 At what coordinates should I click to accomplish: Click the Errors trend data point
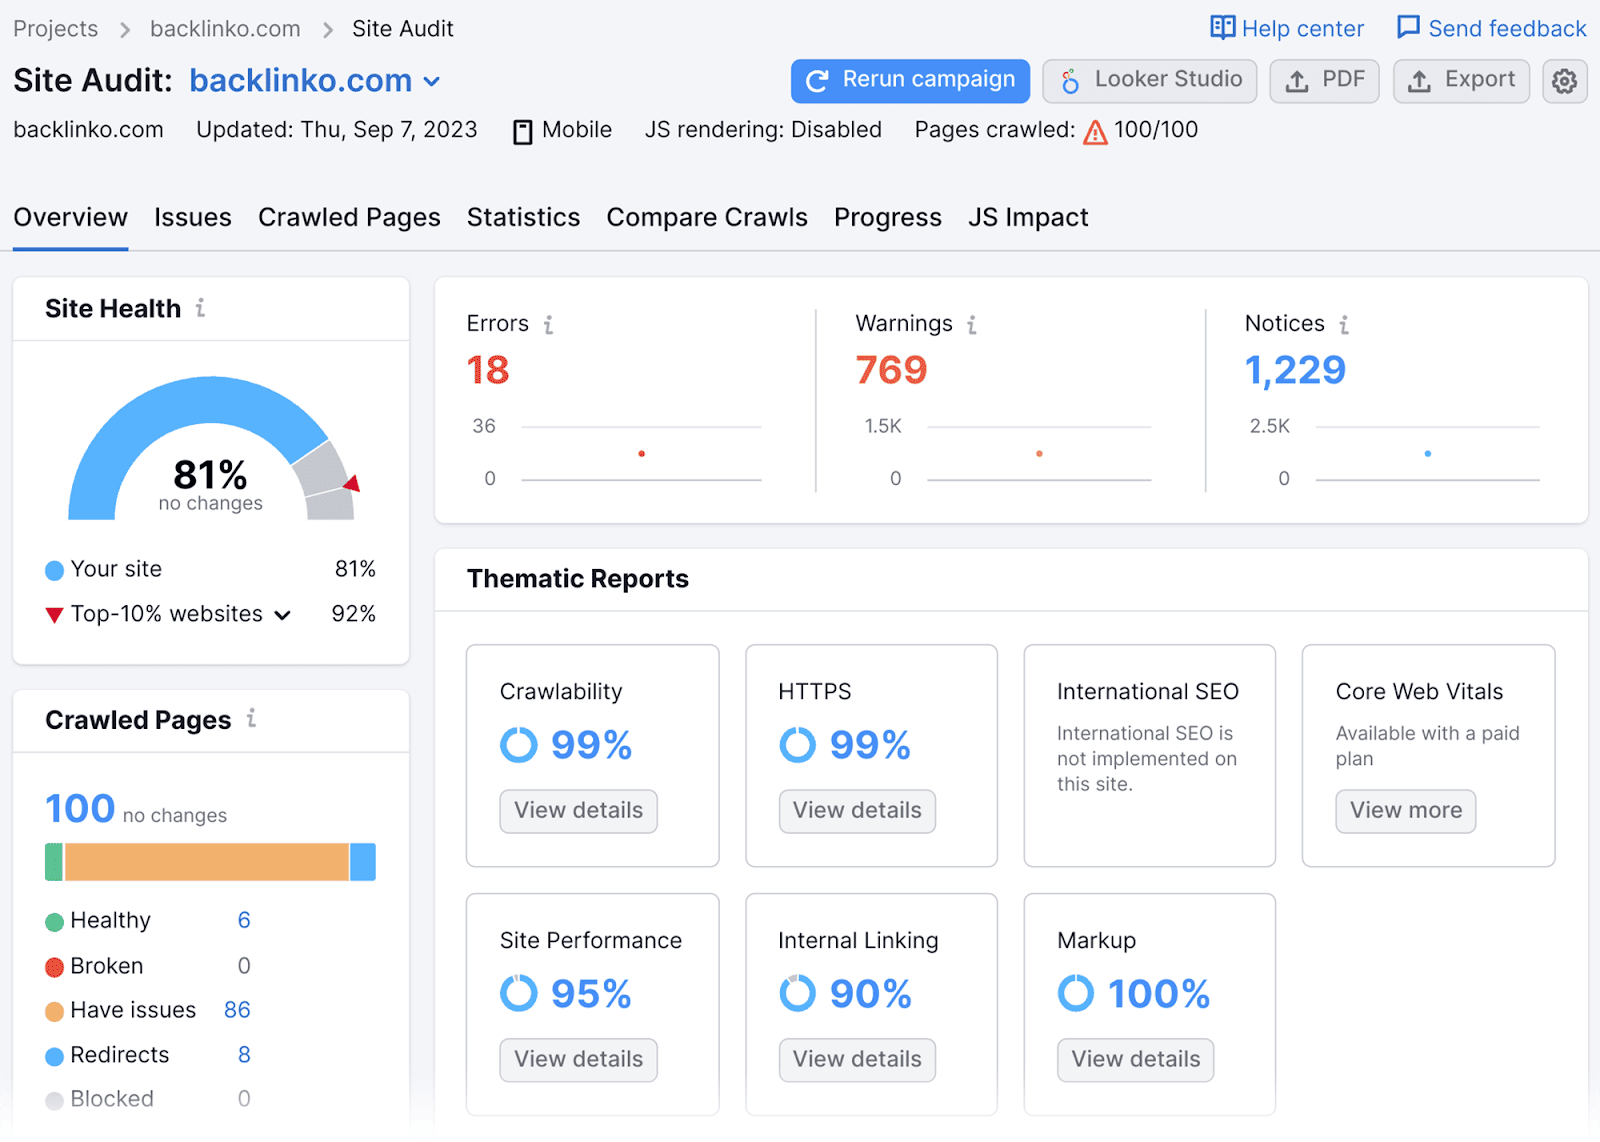coord(641,454)
